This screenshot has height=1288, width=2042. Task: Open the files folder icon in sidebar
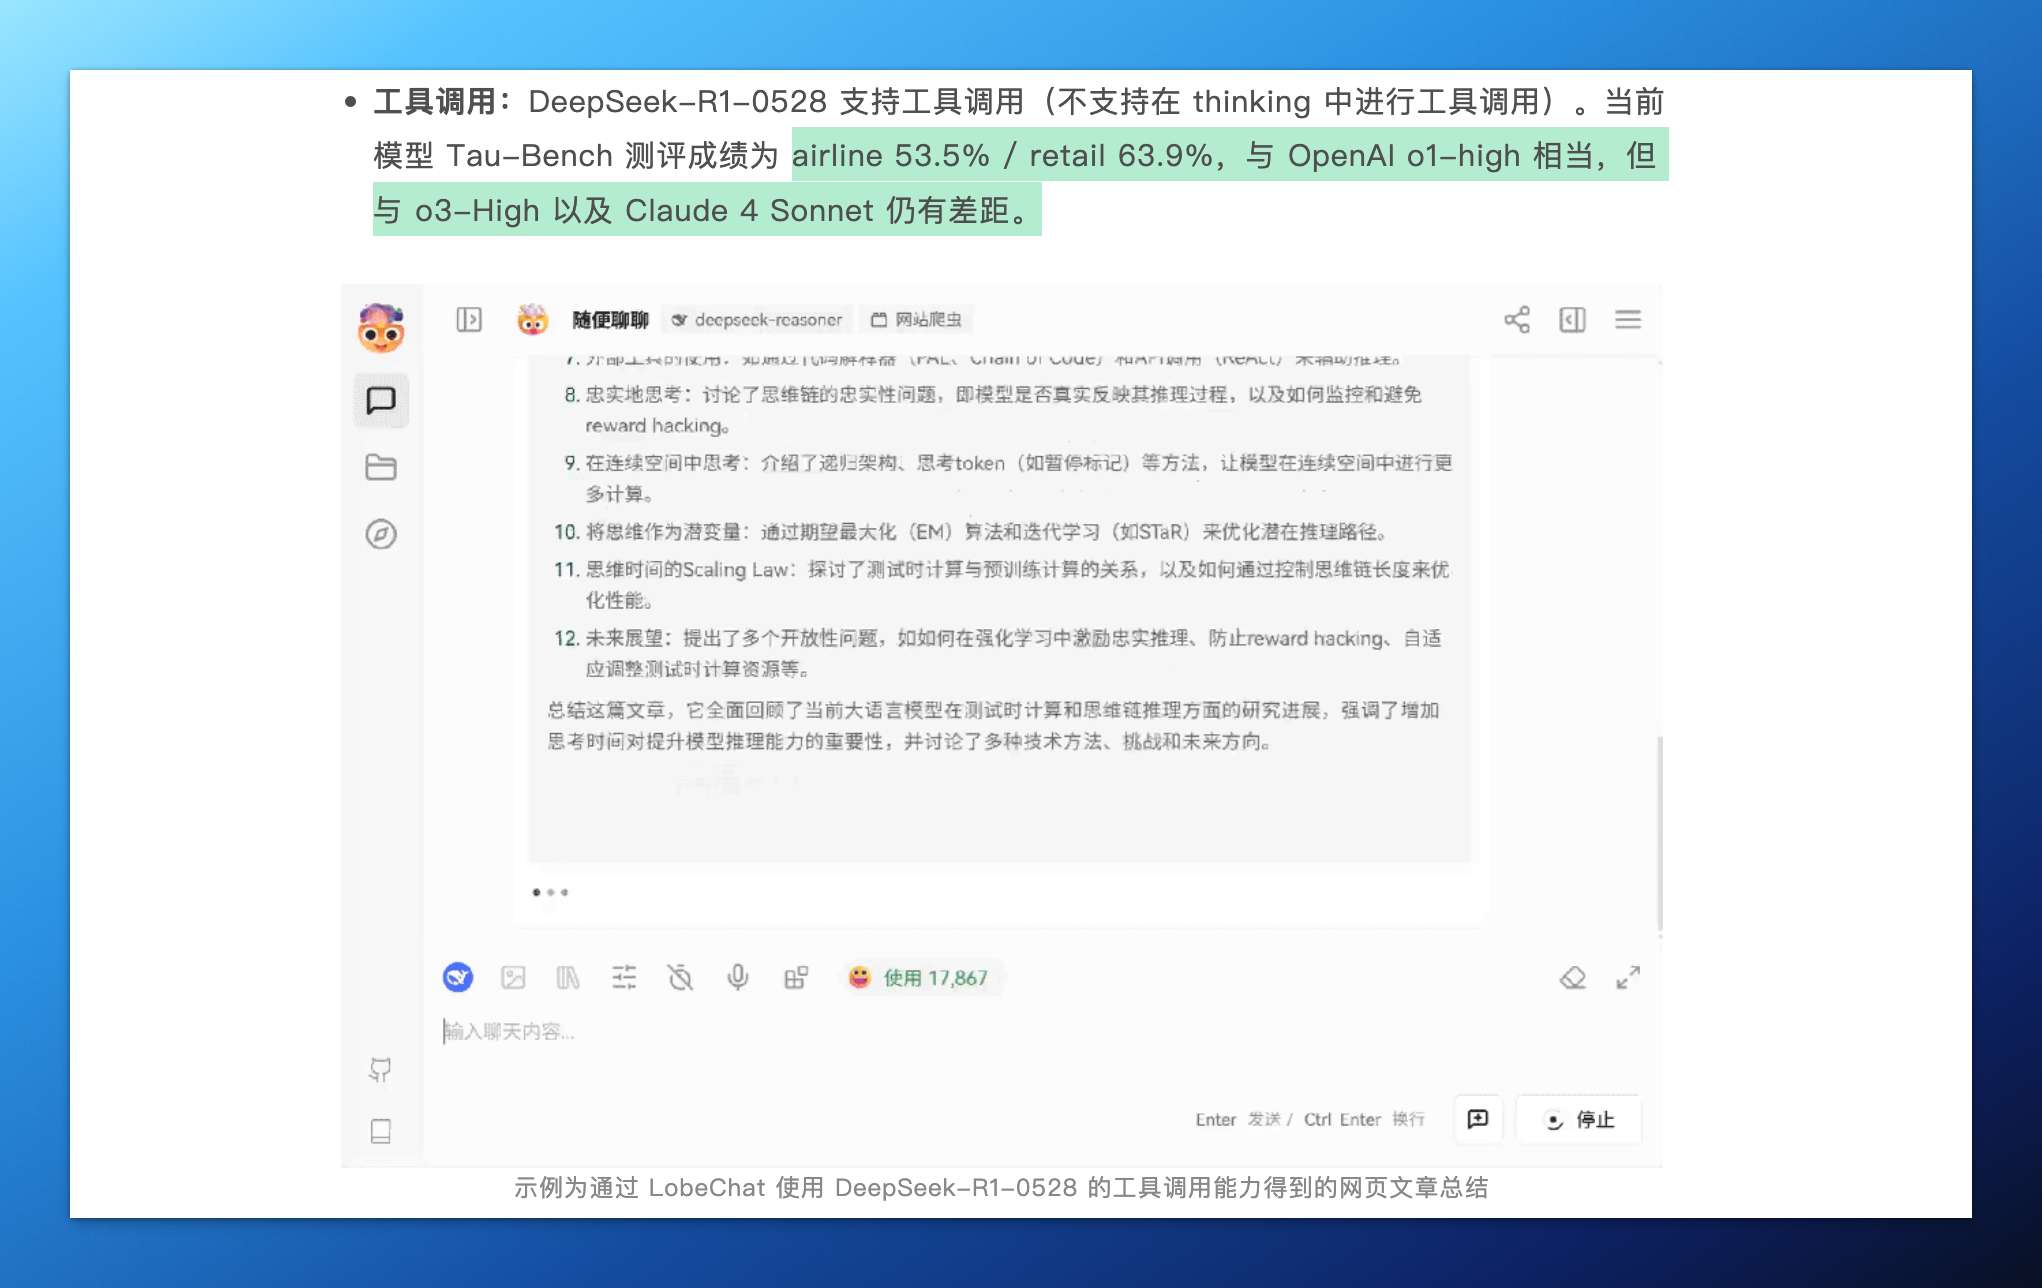(381, 467)
